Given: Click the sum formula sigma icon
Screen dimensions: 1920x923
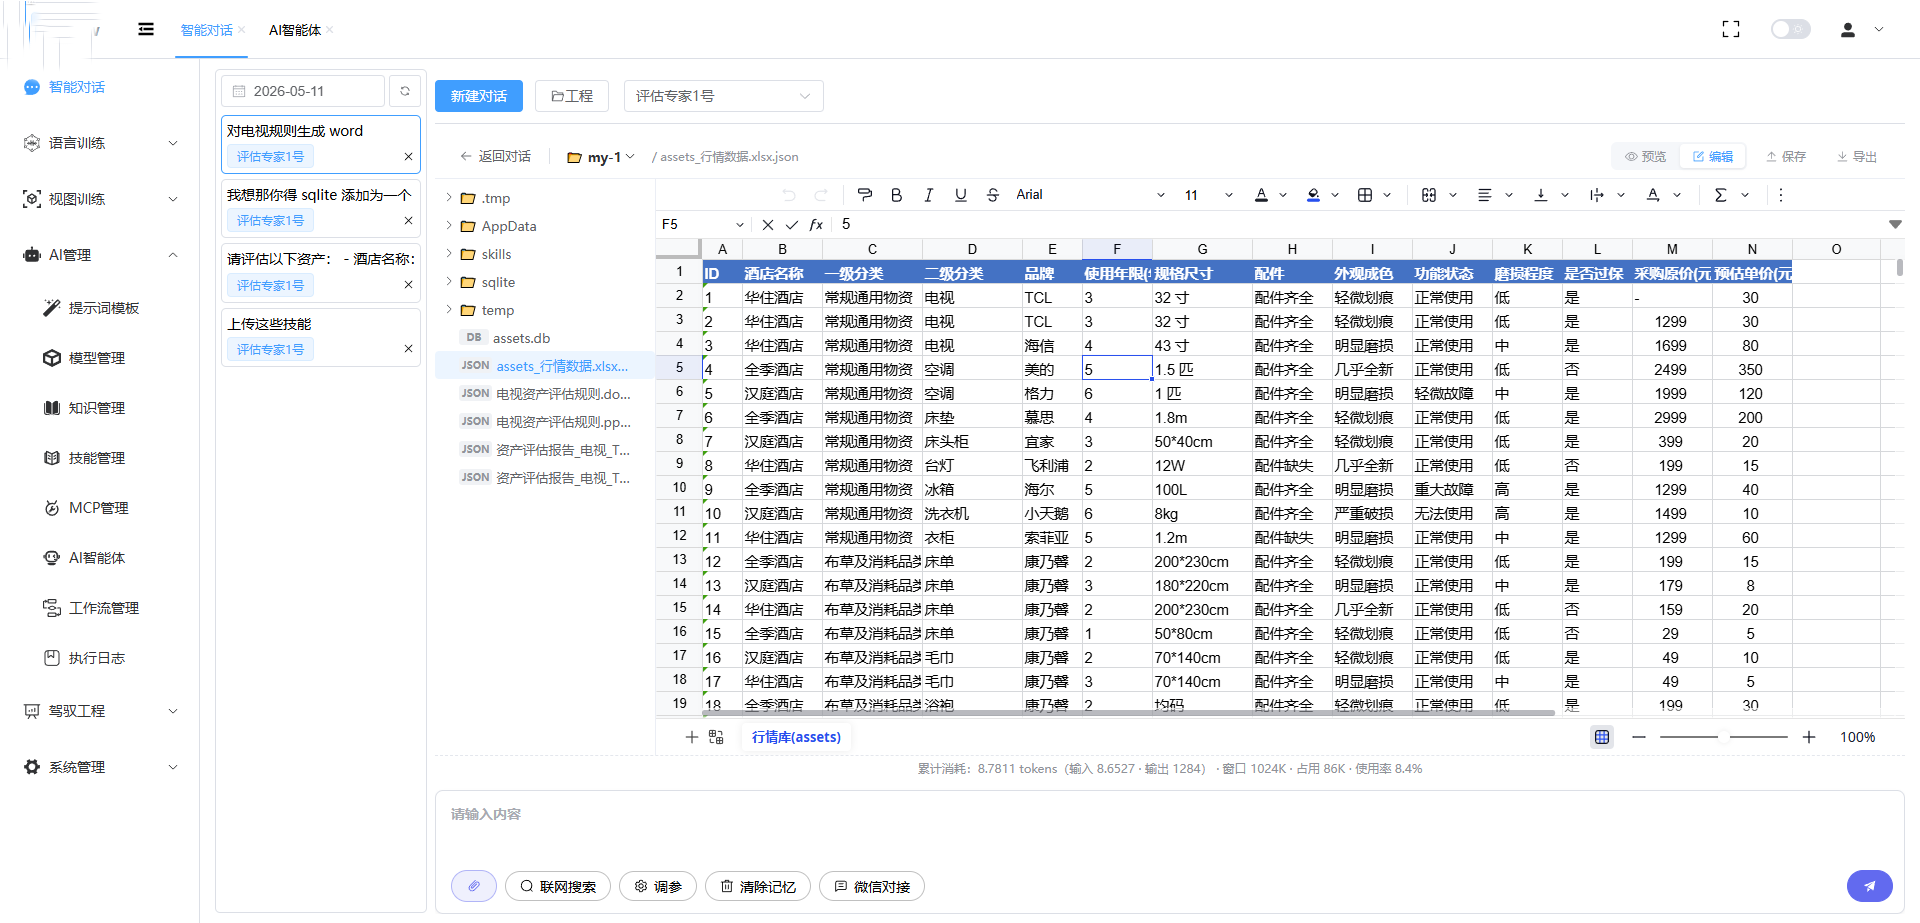Looking at the screenshot, I should pyautogui.click(x=1721, y=195).
